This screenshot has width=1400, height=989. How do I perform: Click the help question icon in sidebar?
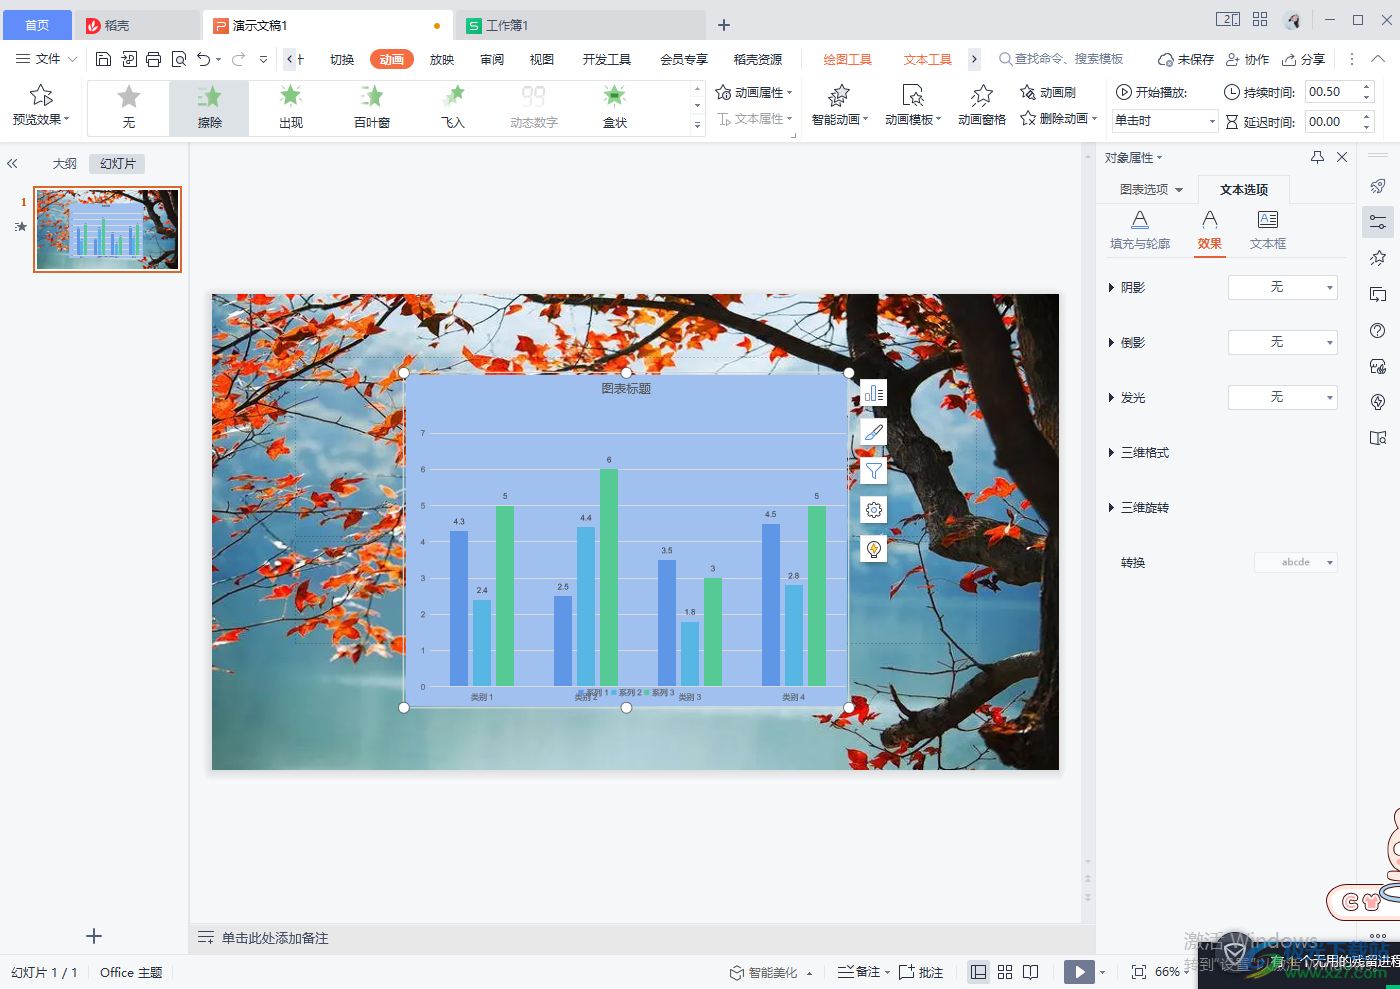[1378, 331]
